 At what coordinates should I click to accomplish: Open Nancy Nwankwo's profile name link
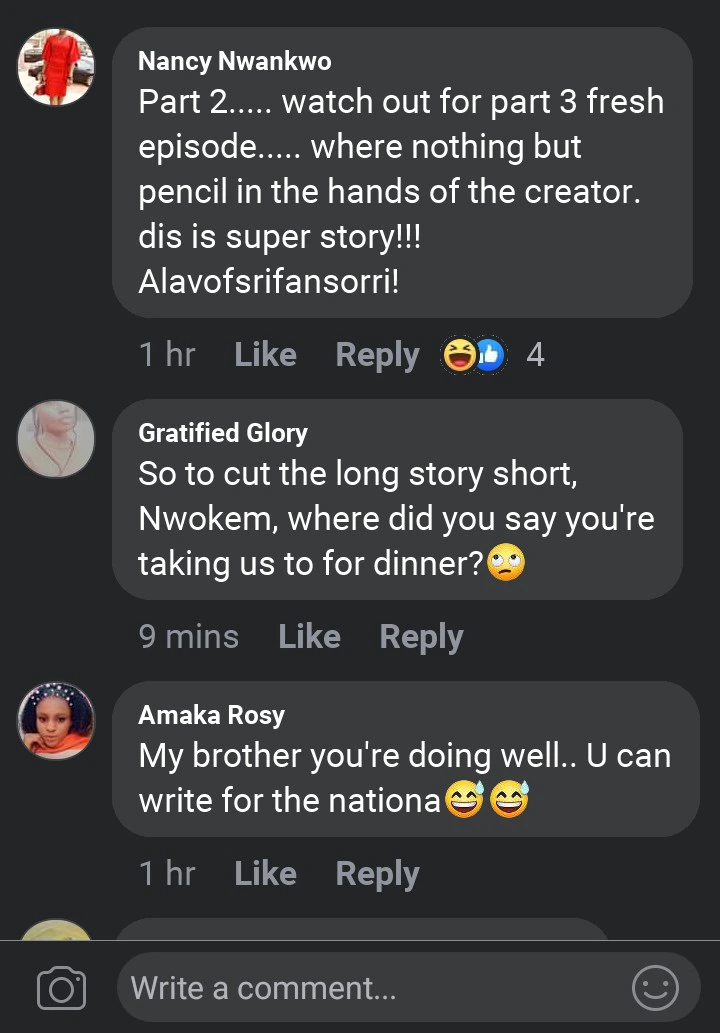pos(234,61)
